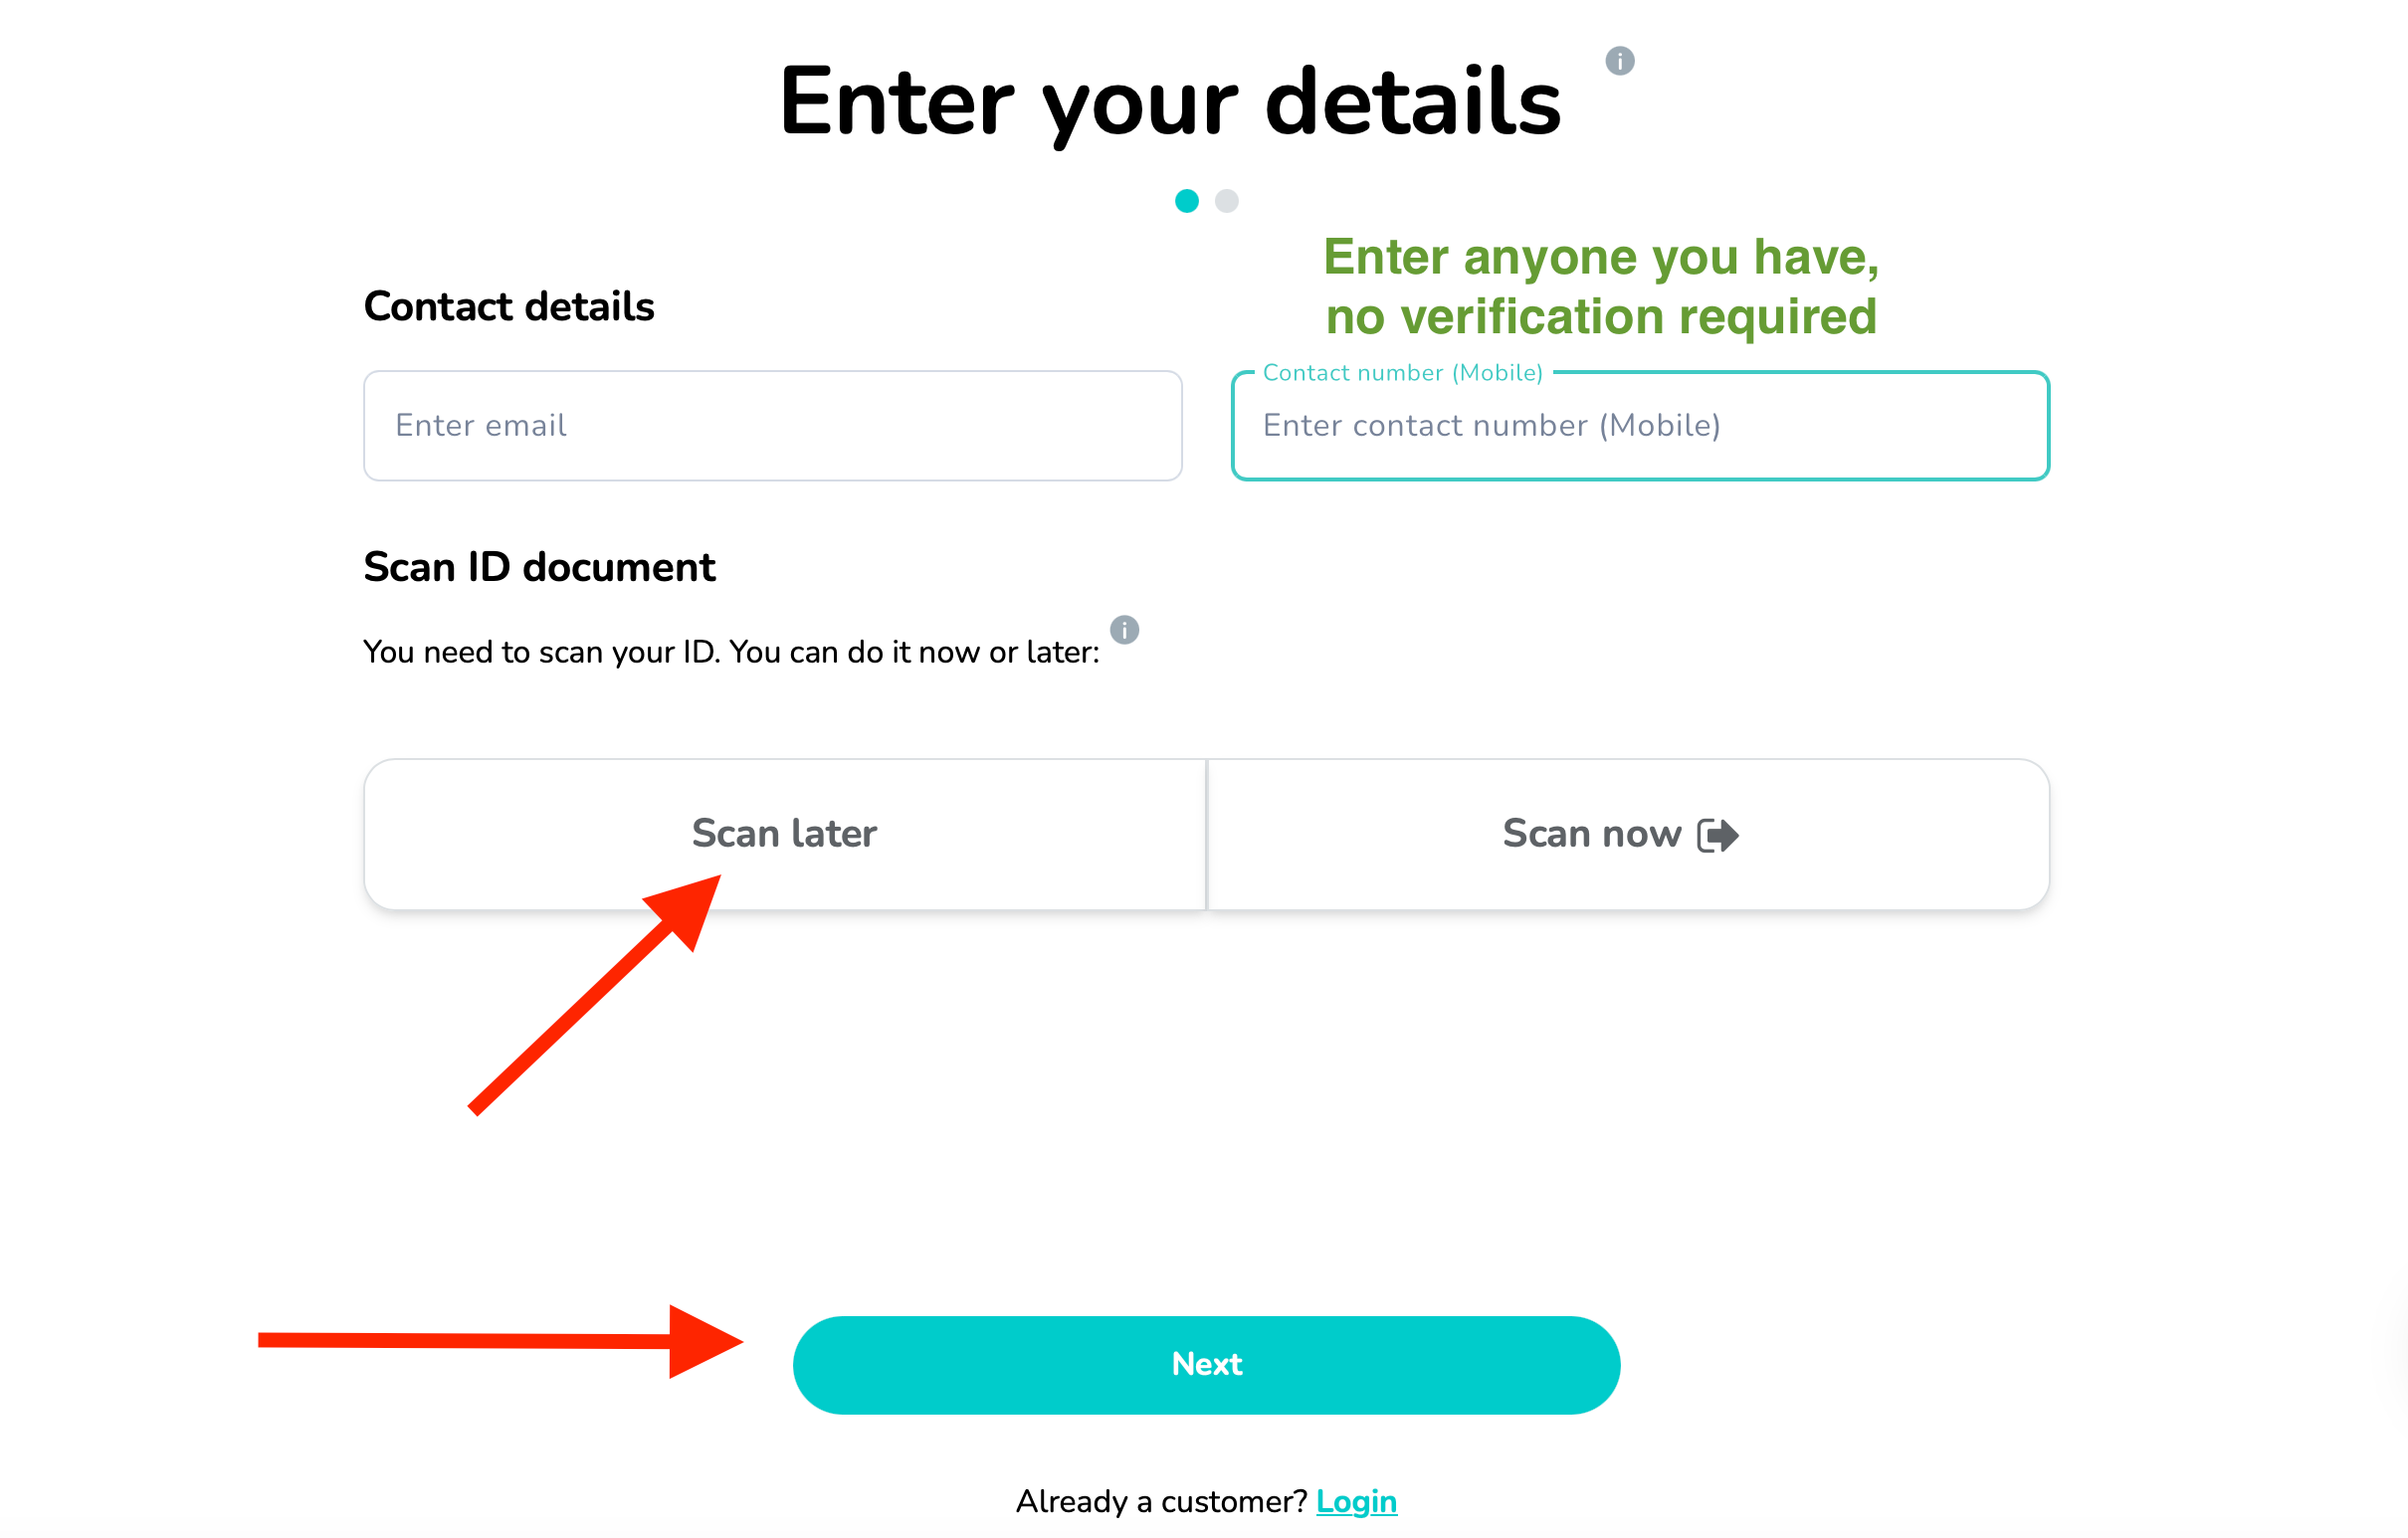This screenshot has width=2408, height=1538.
Task: Select the second gray step indicator dot
Action: (x=1226, y=202)
